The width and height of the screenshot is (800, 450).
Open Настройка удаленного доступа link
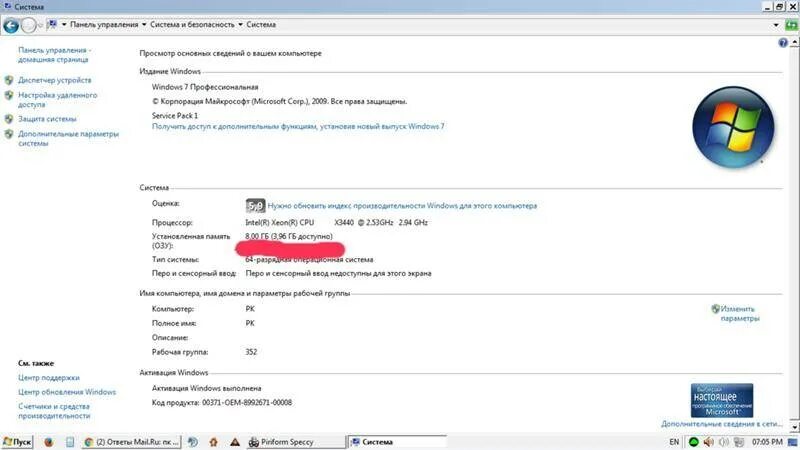58,99
